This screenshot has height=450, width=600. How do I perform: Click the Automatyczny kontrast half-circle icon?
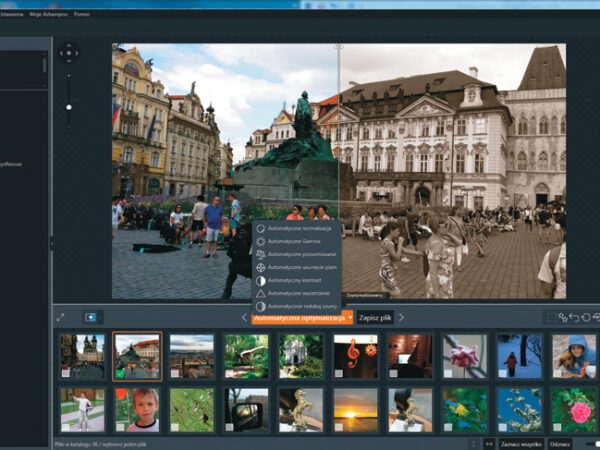tap(261, 280)
